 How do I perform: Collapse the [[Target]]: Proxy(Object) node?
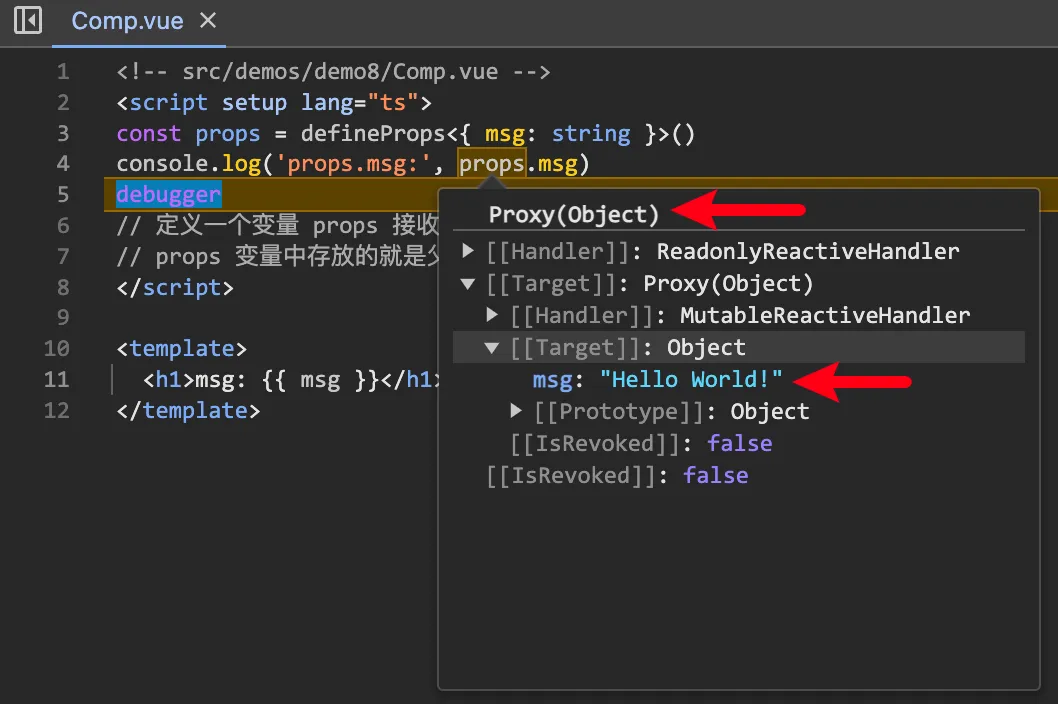pos(468,283)
